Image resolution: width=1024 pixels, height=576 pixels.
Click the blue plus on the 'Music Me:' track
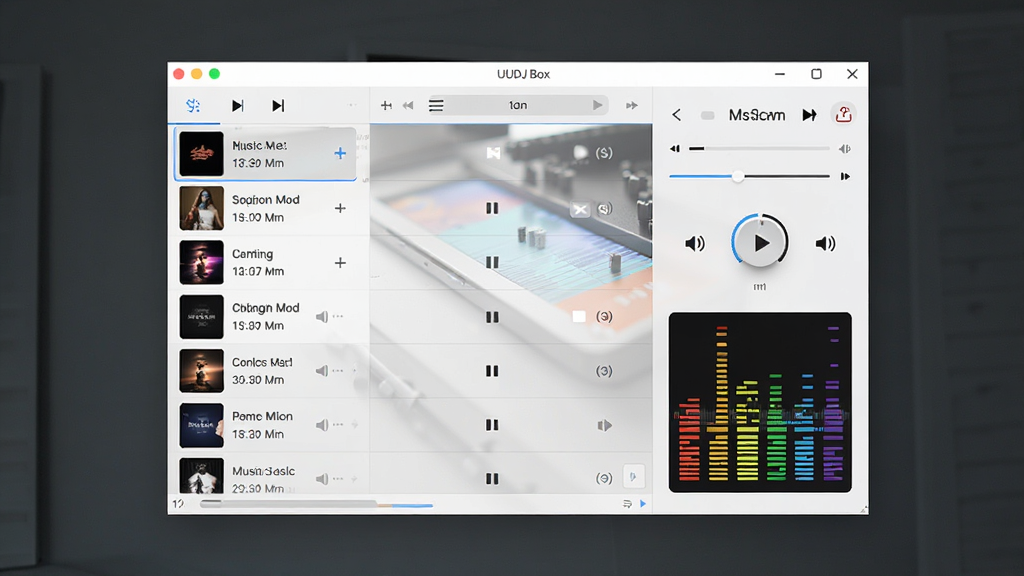340,153
